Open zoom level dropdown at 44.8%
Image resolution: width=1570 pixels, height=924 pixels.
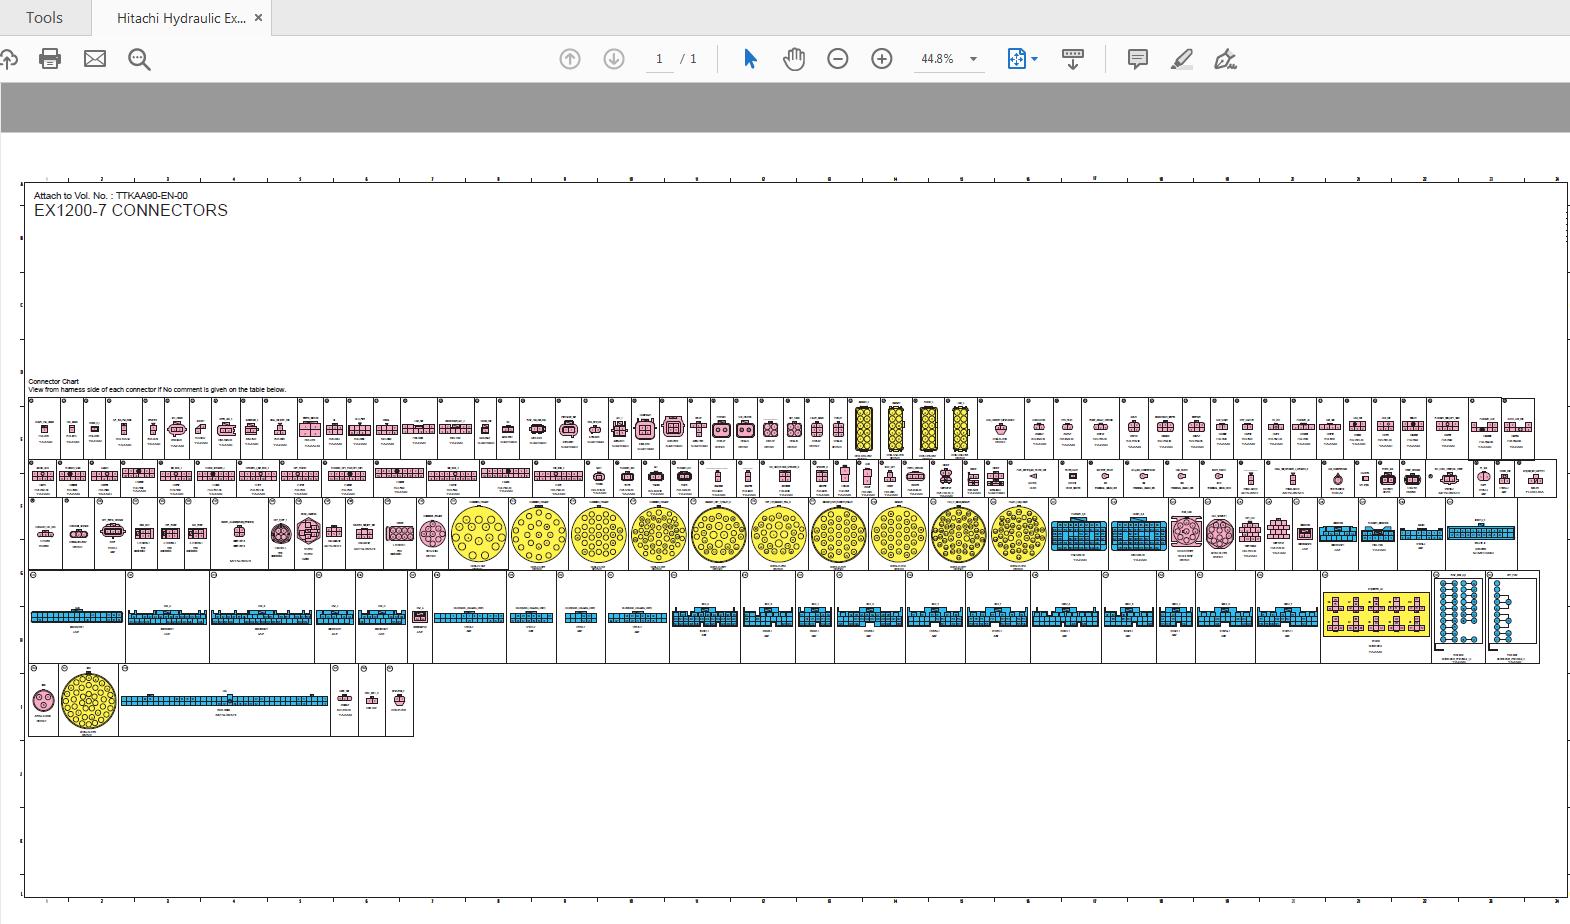coord(973,59)
